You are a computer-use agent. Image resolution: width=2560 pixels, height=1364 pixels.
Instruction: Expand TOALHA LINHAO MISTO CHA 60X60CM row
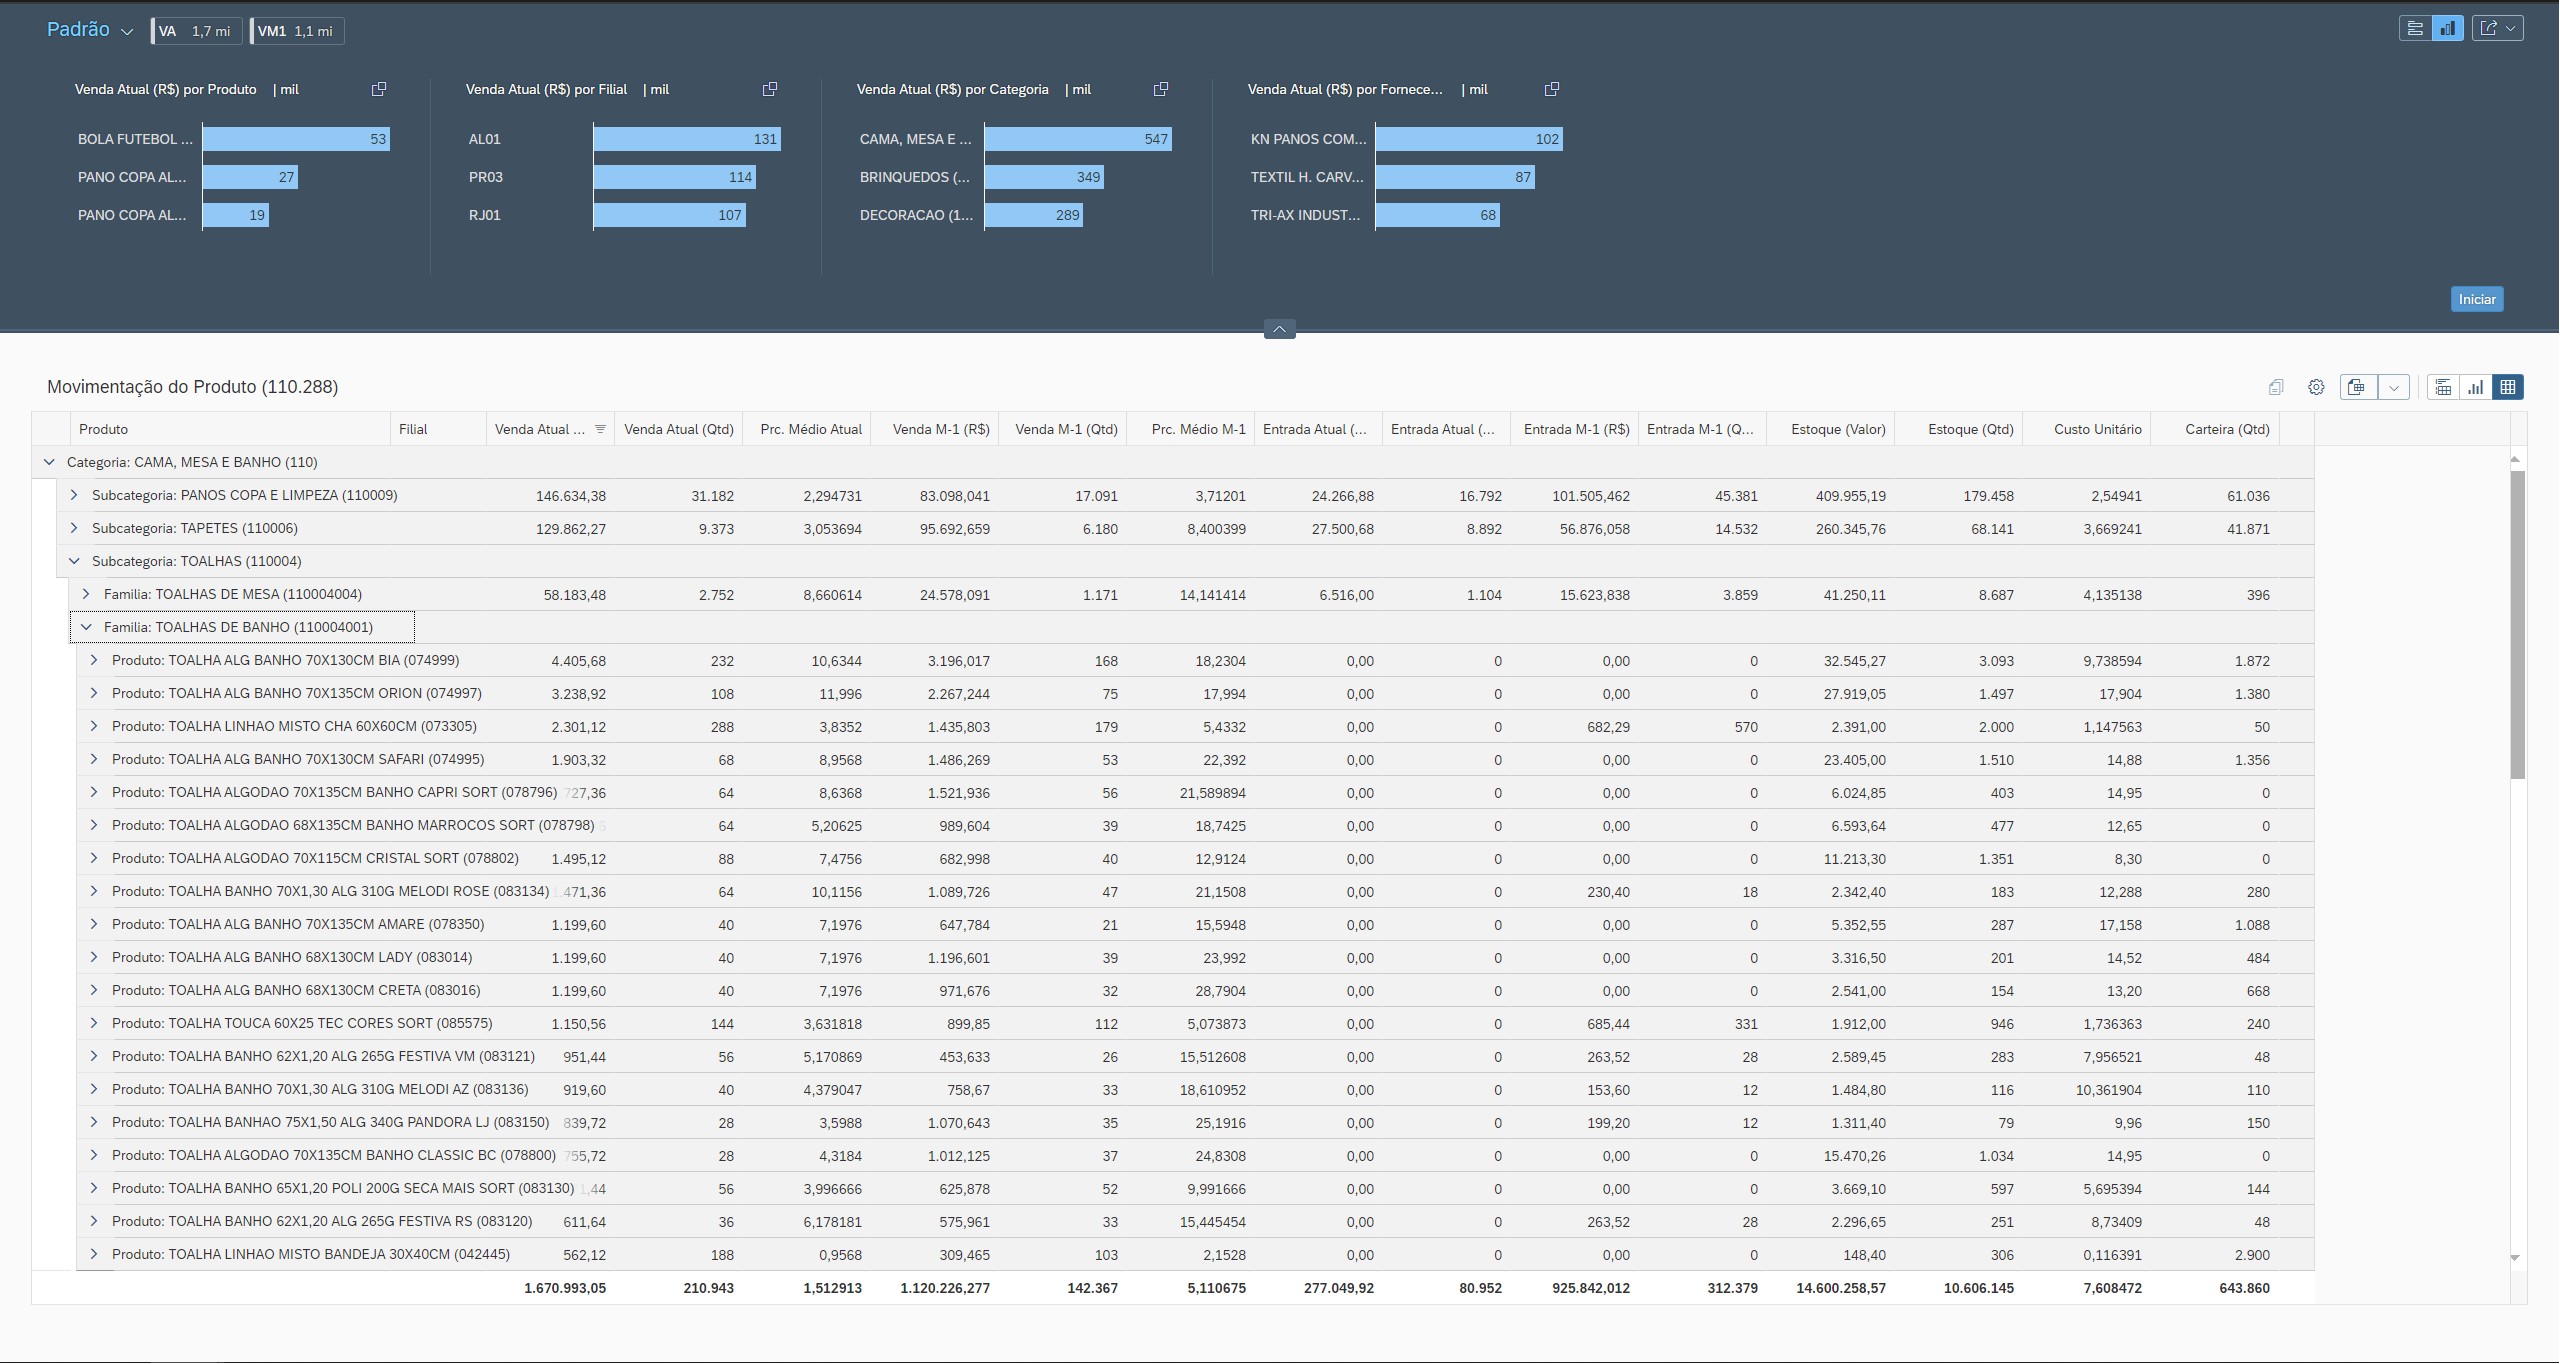pos(94,726)
